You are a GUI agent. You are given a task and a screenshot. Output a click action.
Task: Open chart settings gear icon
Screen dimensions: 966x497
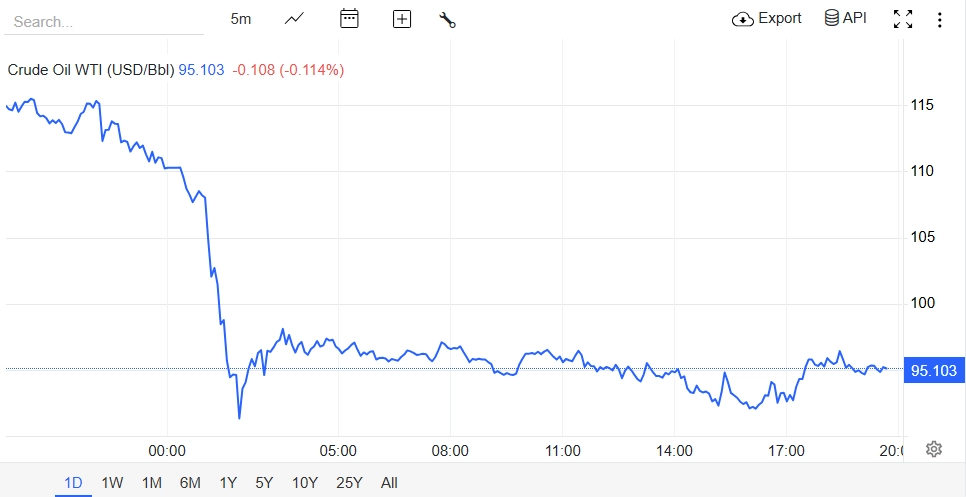(934, 449)
